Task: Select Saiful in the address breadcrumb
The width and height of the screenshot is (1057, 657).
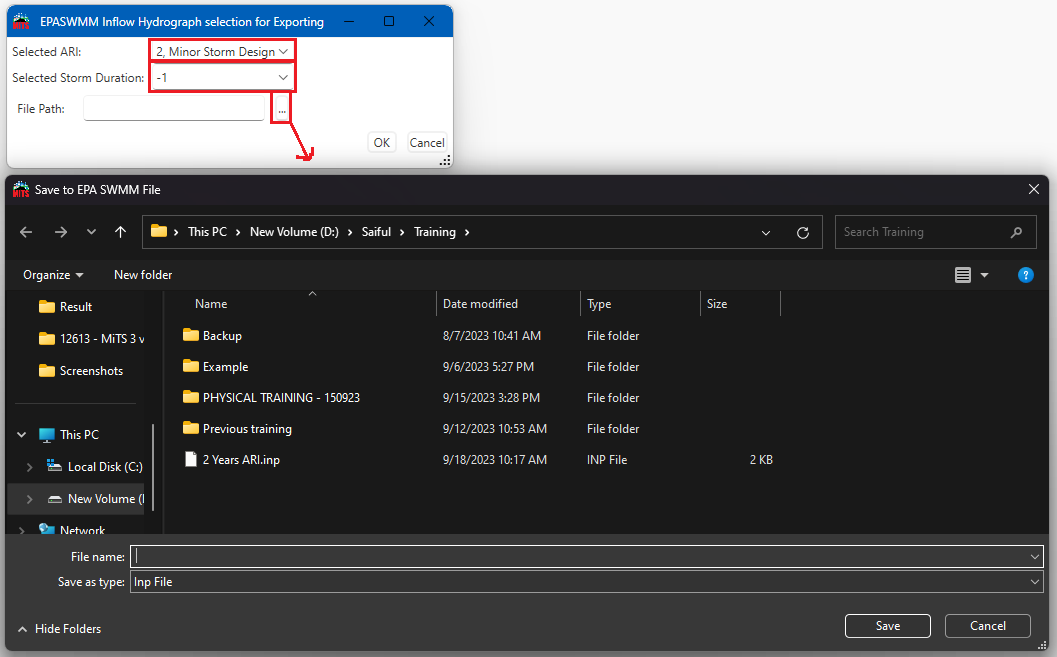Action: click(x=376, y=232)
